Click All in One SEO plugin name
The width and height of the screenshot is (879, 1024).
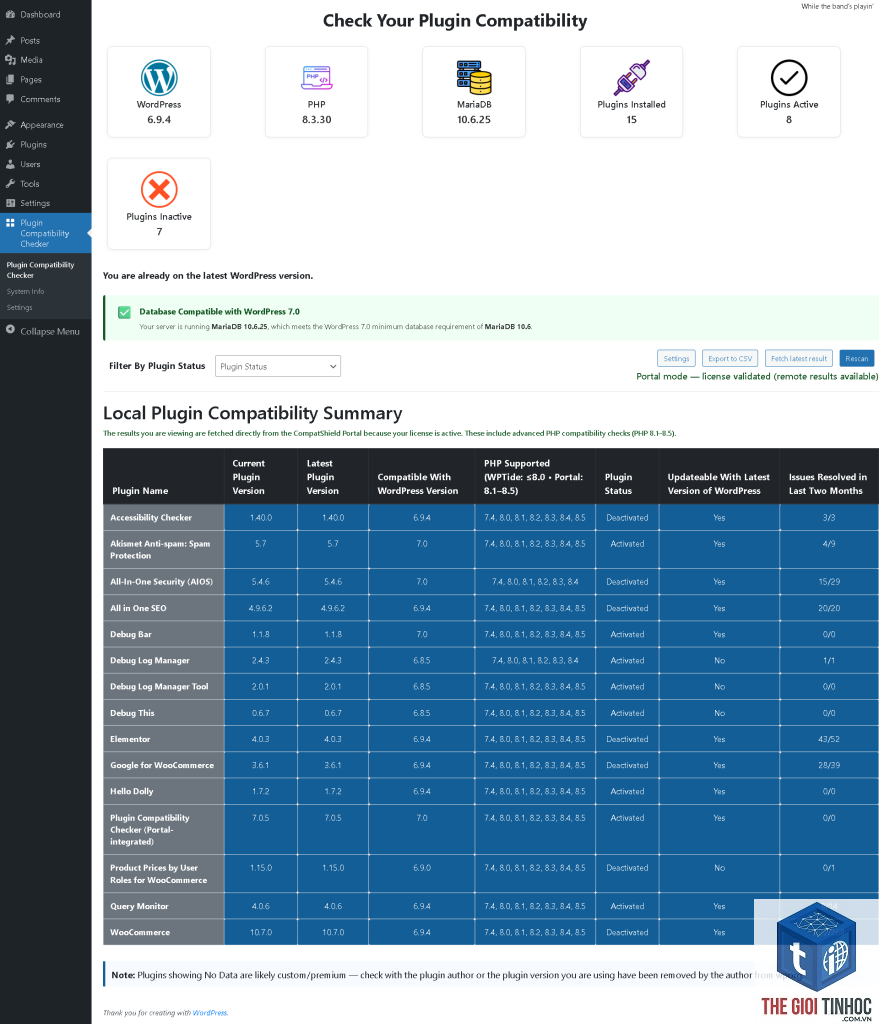point(138,608)
